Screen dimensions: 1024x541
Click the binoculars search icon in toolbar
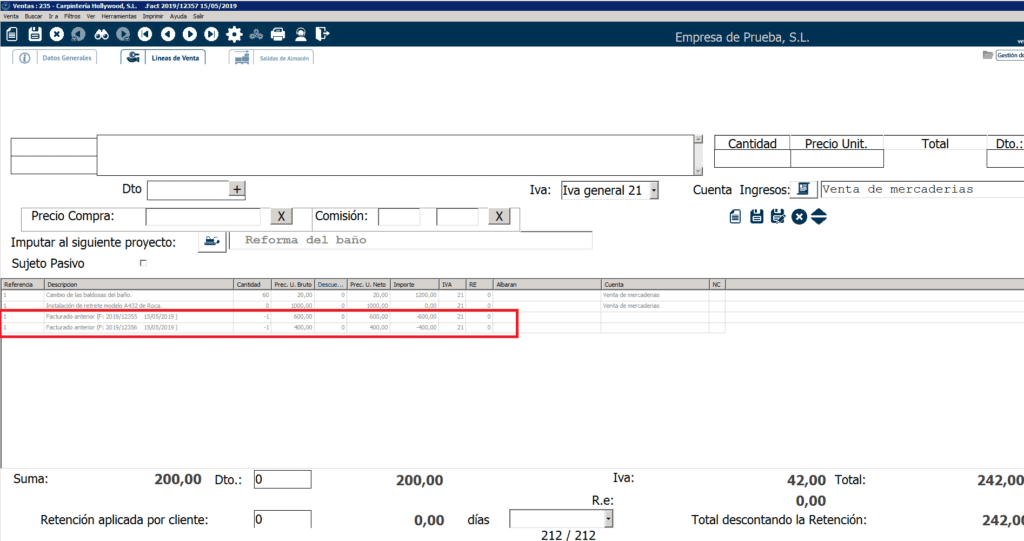click(x=101, y=34)
